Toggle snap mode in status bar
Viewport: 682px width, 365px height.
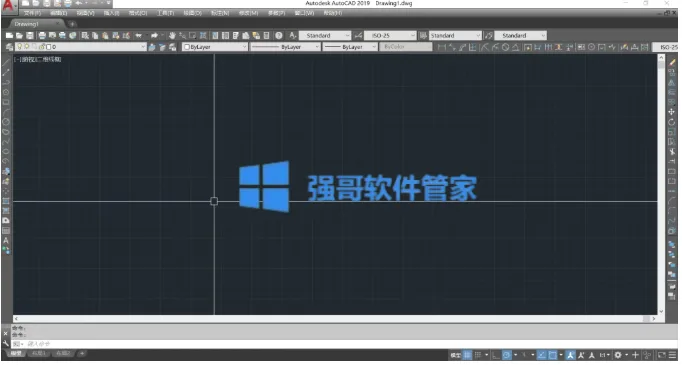(x=478, y=355)
